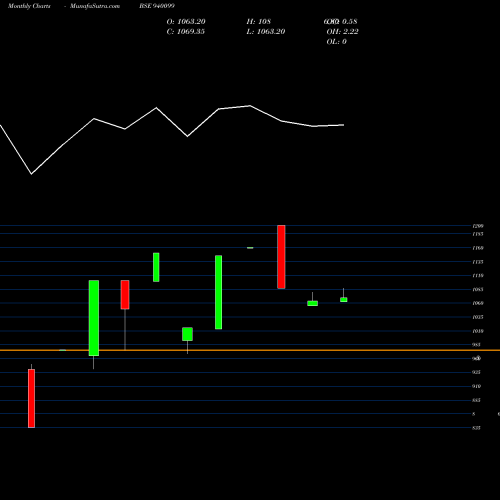Click the MunafaSutra.com label
The width and height of the screenshot is (500, 500).
(x=95, y=6)
